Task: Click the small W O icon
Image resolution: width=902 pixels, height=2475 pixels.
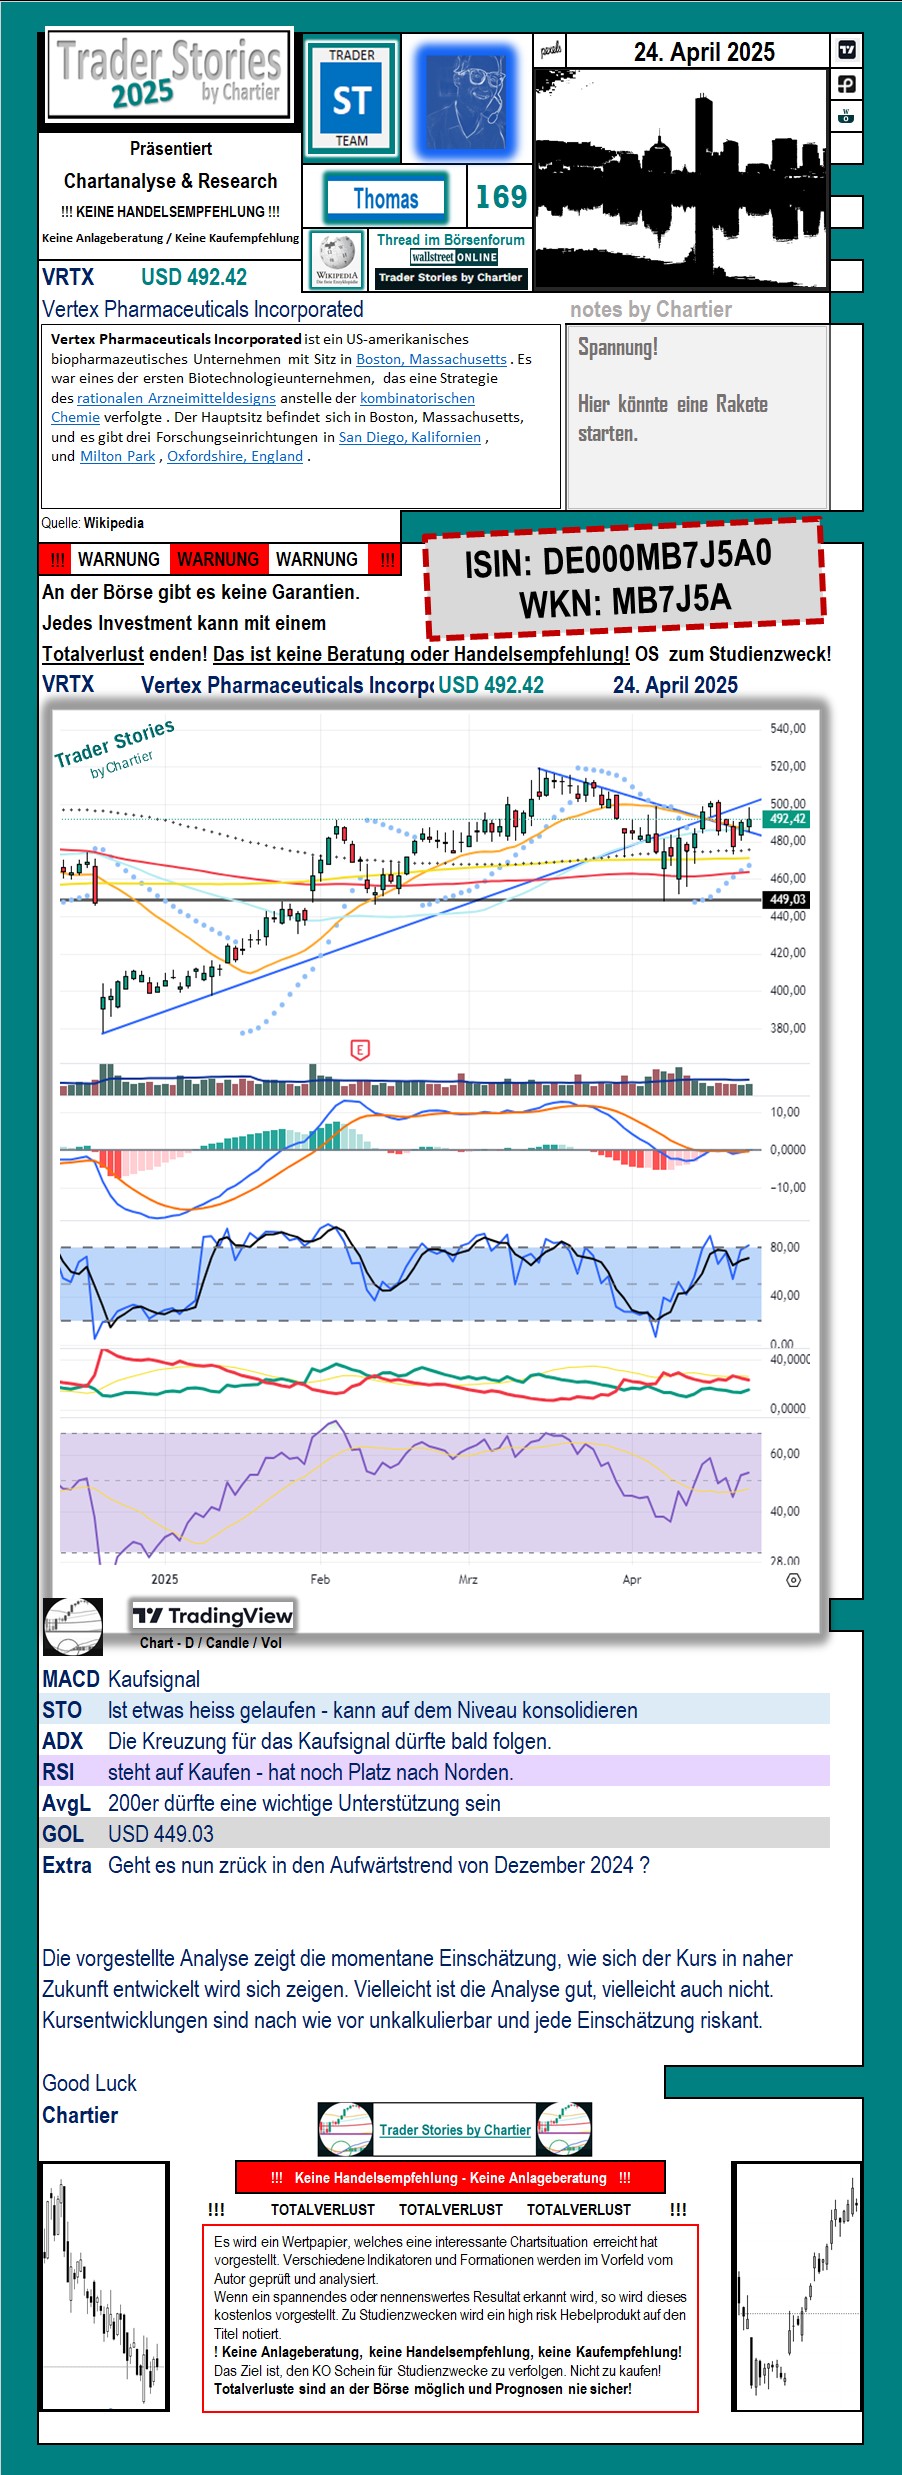Action: [x=846, y=116]
